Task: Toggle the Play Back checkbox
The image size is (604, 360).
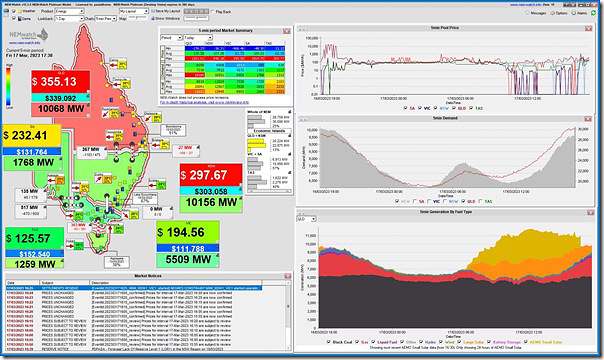Action: click(213, 12)
